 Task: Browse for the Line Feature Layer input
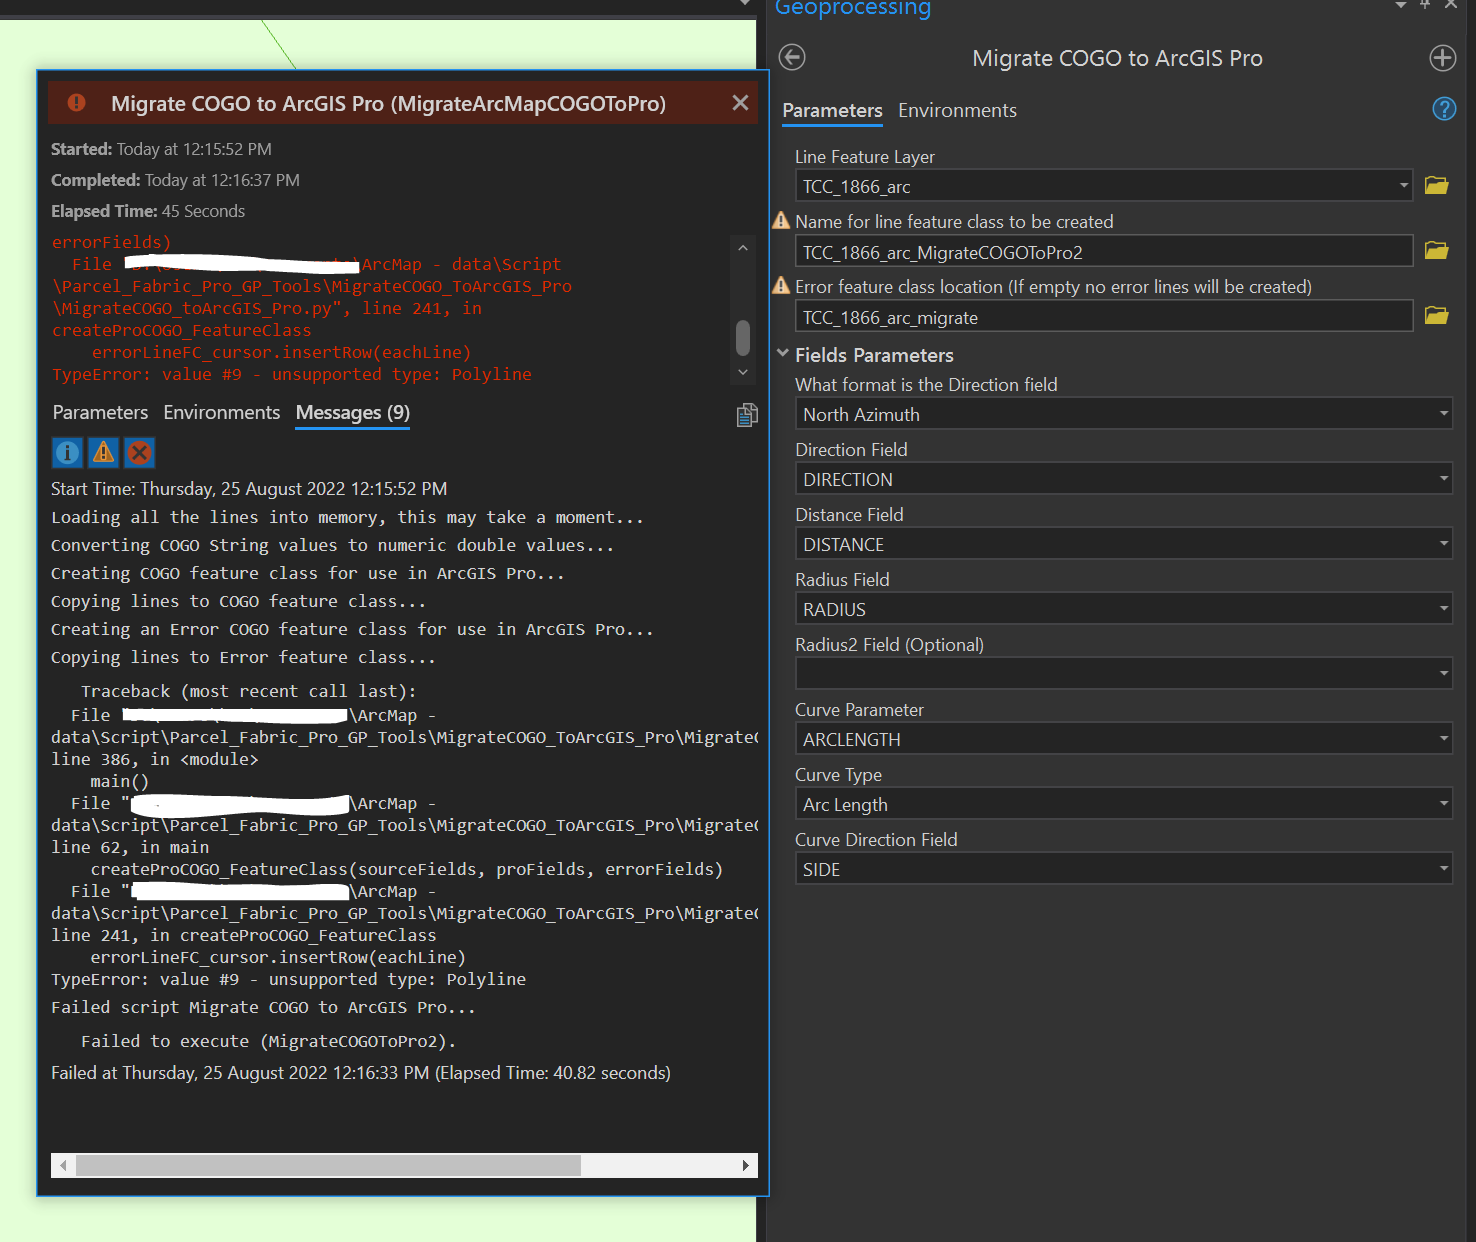(x=1436, y=185)
